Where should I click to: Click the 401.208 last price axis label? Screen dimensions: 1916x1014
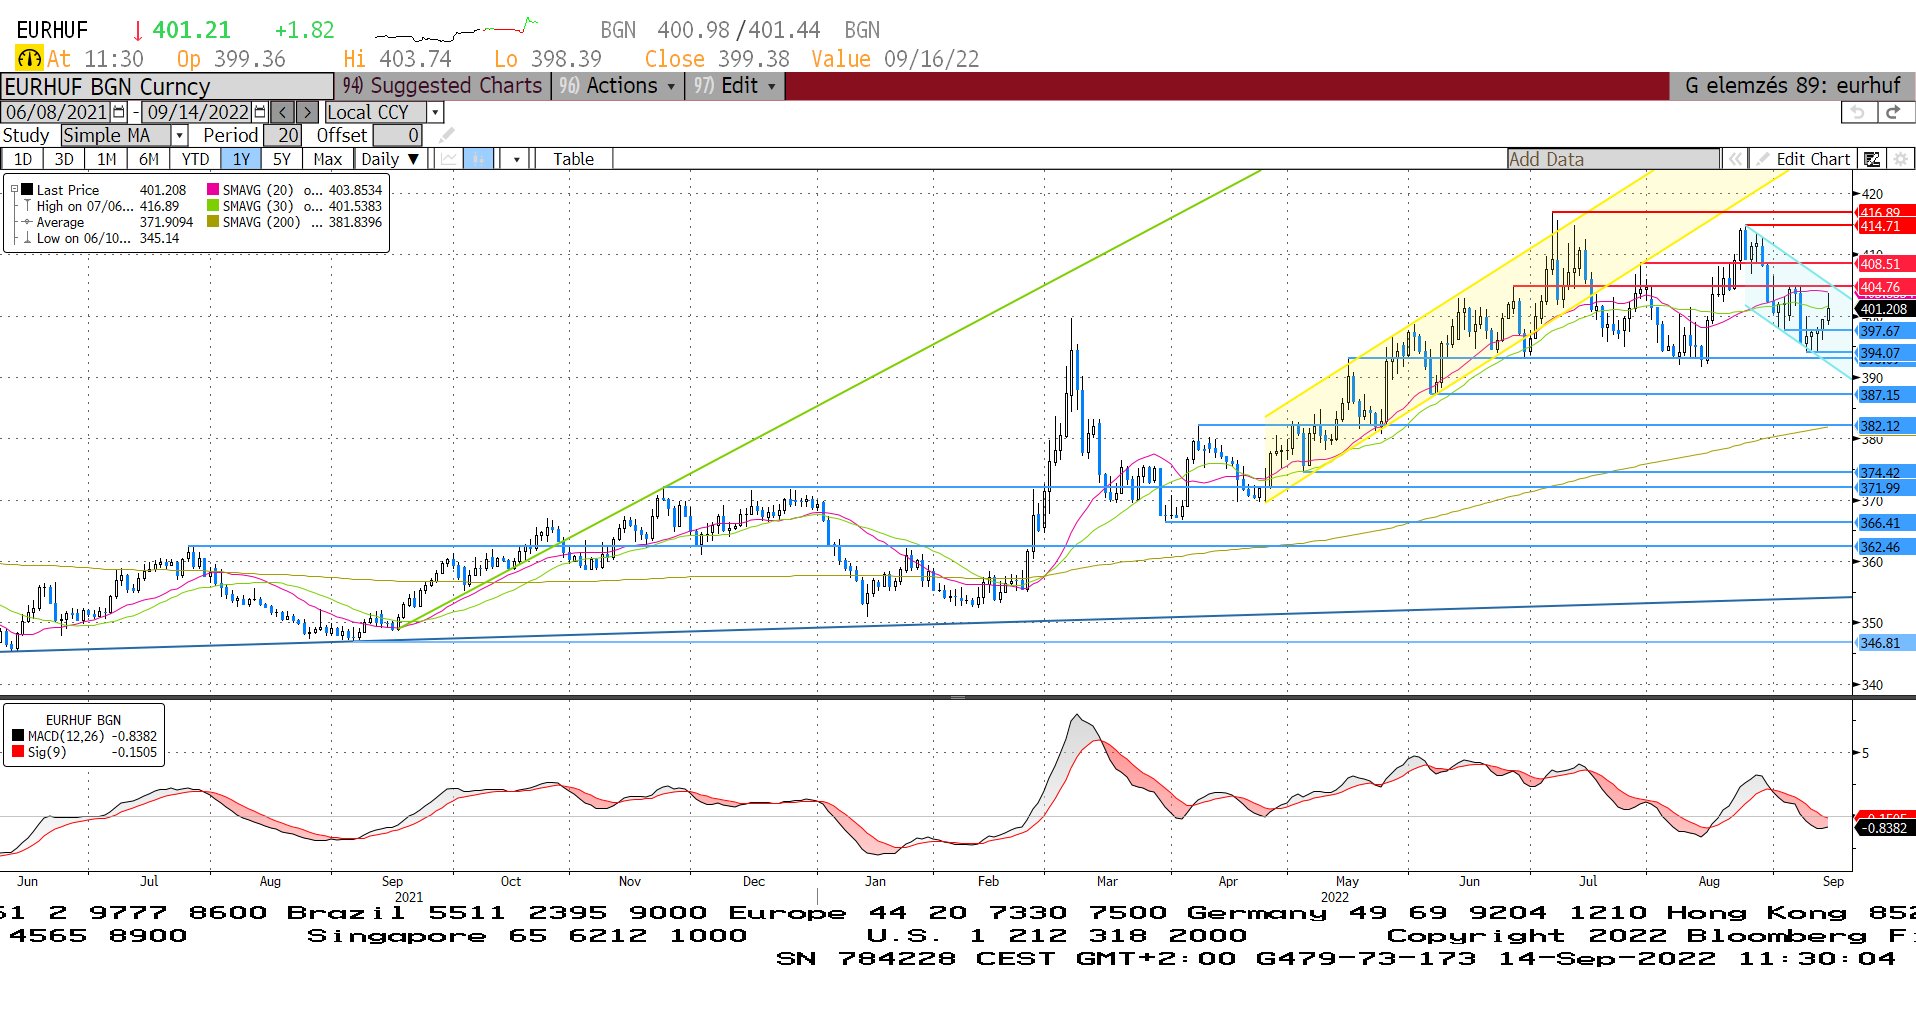pyautogui.click(x=1884, y=309)
